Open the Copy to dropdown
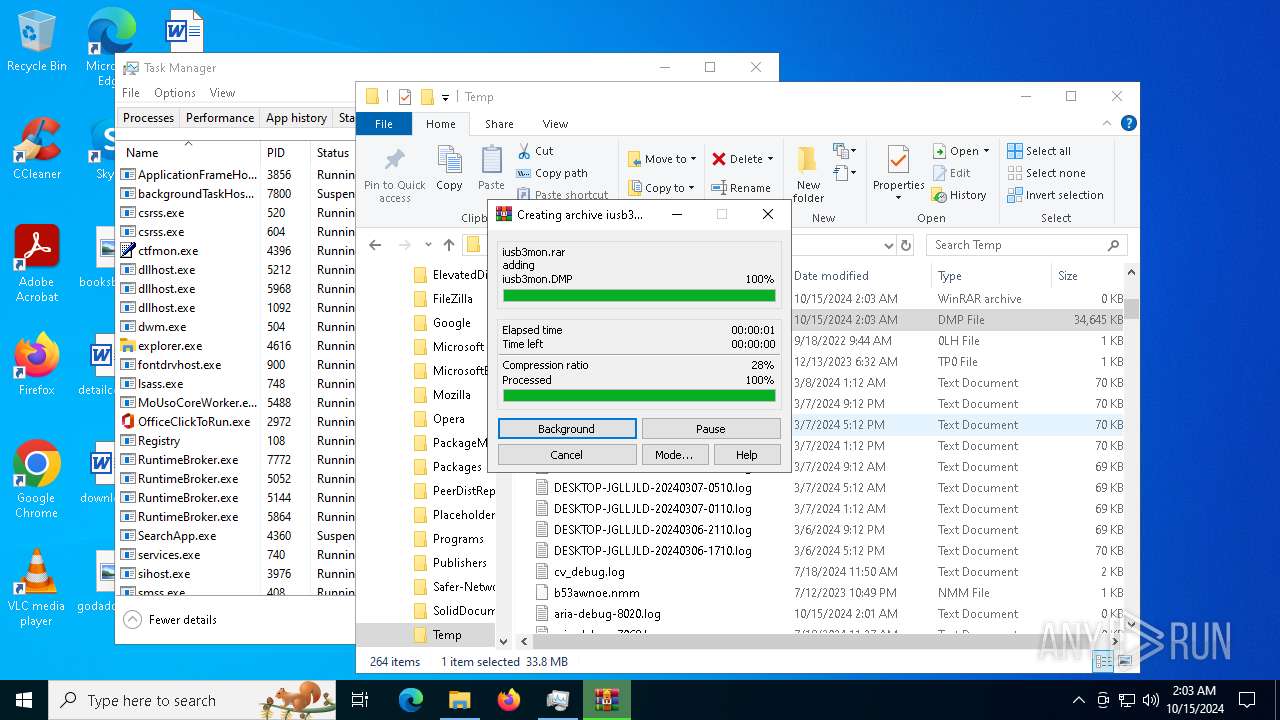 663,187
